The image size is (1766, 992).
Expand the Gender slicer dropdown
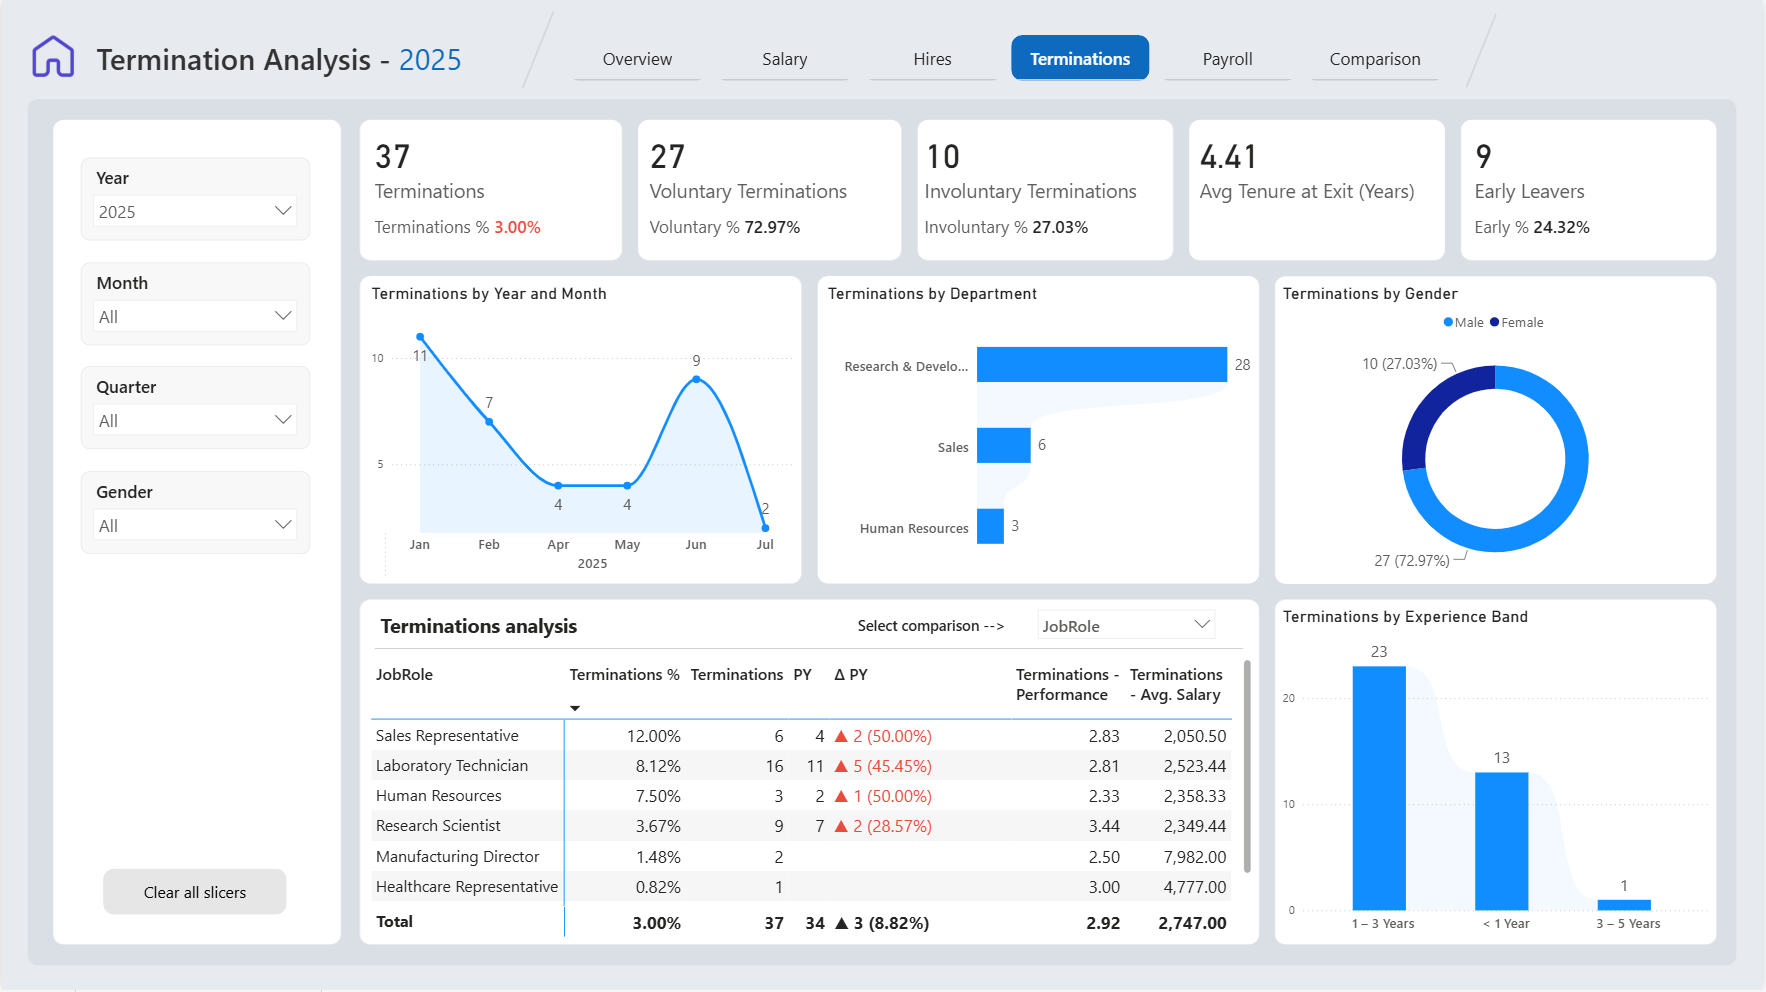coord(195,525)
